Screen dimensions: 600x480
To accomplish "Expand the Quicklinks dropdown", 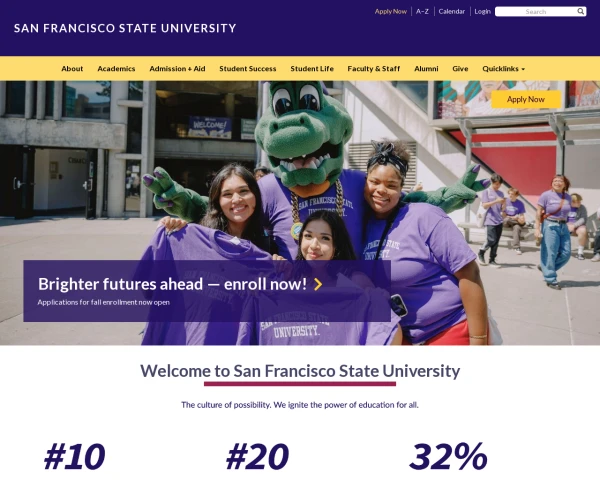I will pos(503,69).
